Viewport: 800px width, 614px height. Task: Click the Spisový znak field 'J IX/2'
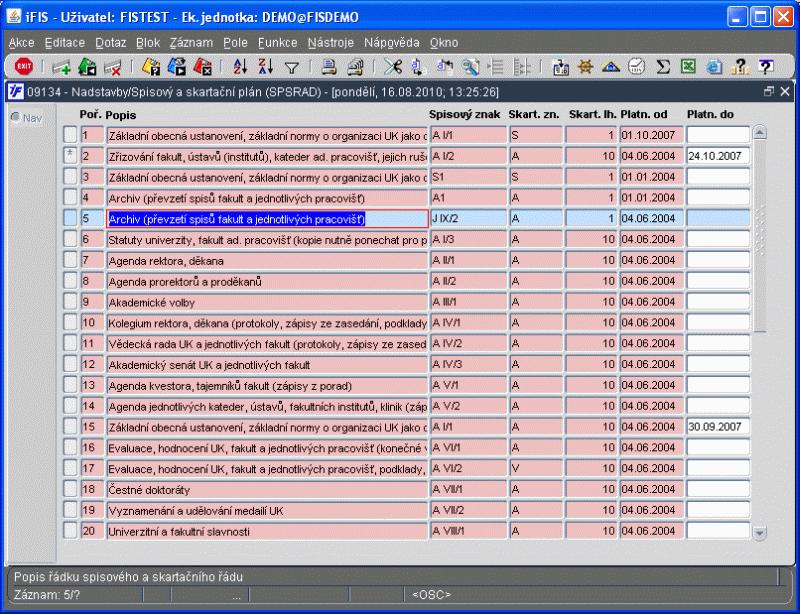pyautogui.click(x=468, y=218)
